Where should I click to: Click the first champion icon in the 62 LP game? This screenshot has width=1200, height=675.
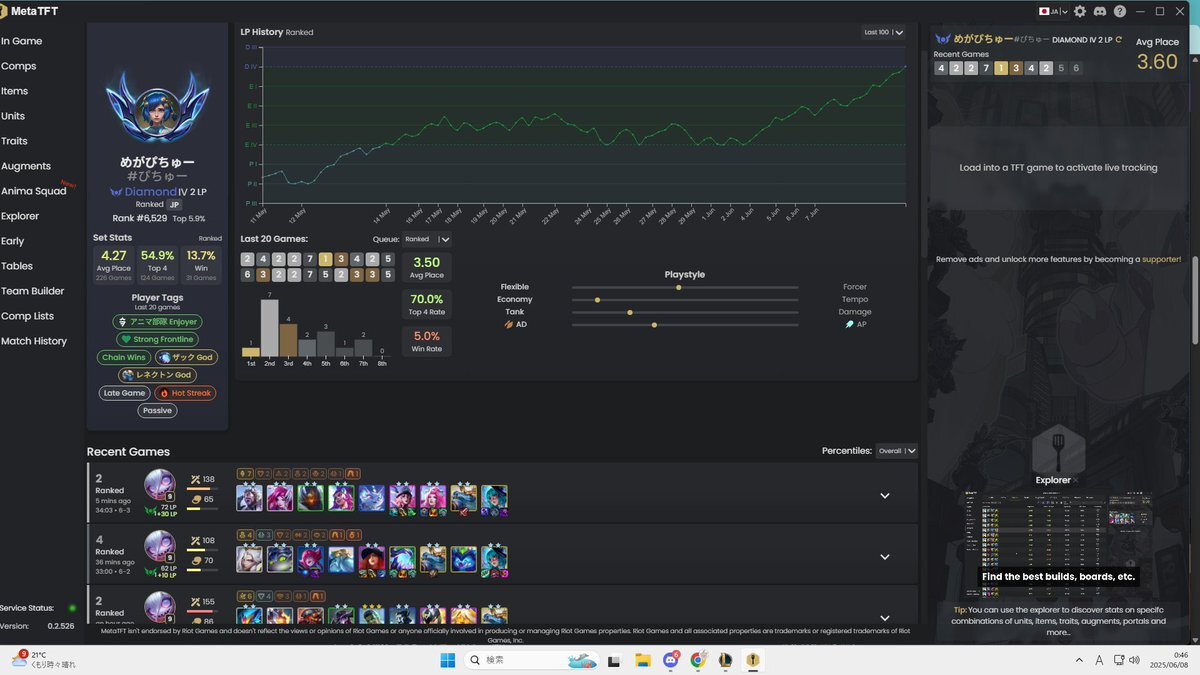click(249, 559)
